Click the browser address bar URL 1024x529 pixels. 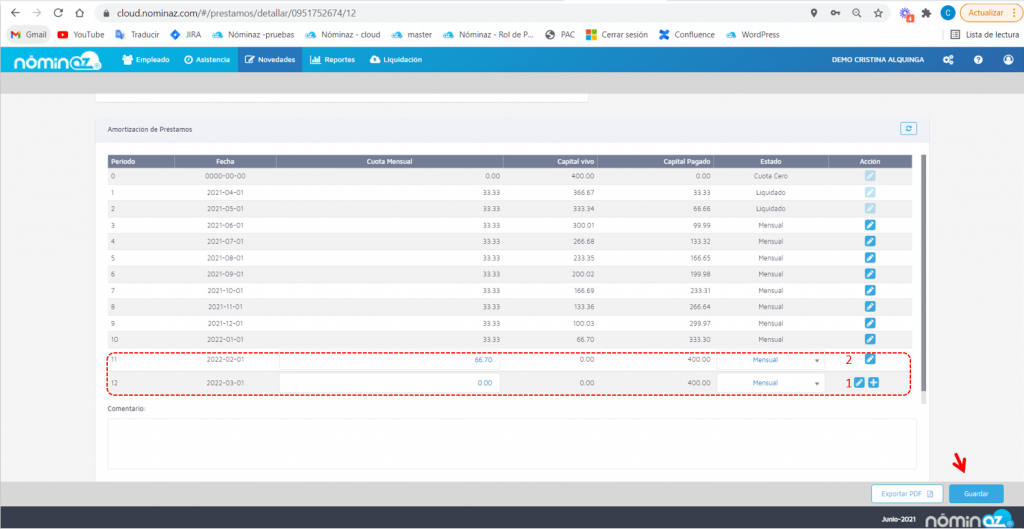[236, 13]
